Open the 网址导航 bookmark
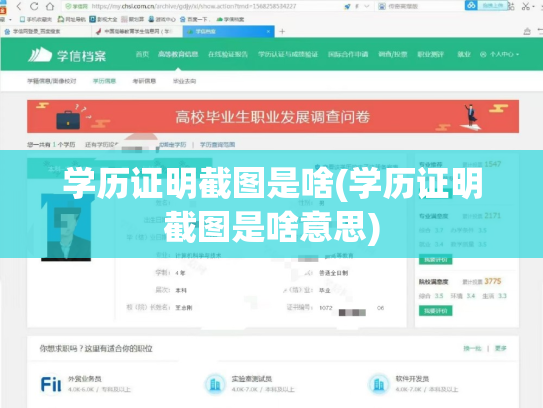Image resolution: width=543 pixels, height=408 pixels. pyautogui.click(x=71, y=19)
